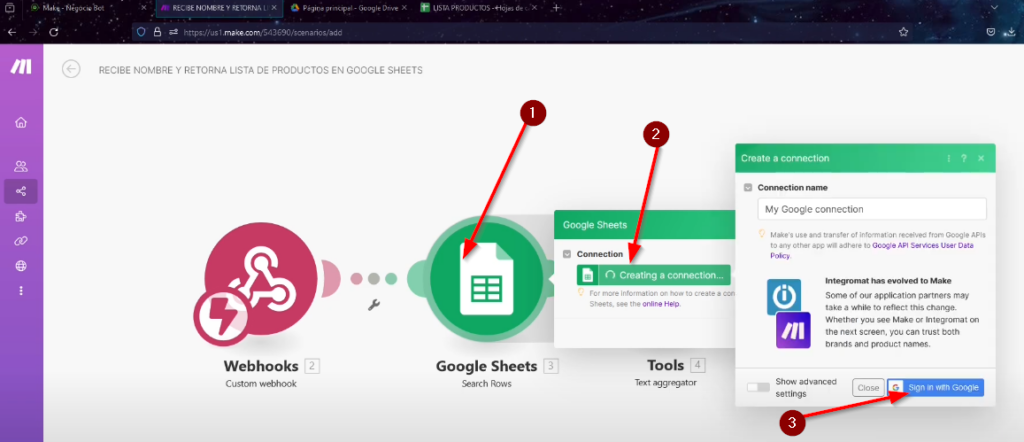Open the Connections link icon in sidebar

(x=21, y=241)
